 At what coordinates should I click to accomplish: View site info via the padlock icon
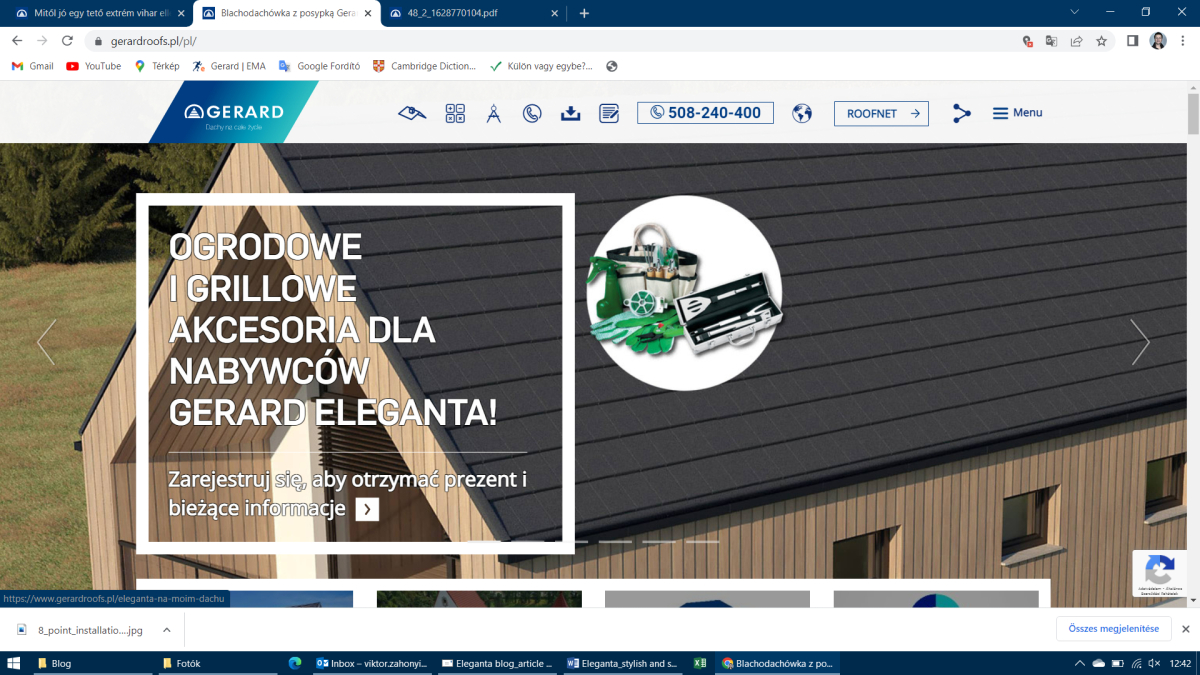coord(98,42)
